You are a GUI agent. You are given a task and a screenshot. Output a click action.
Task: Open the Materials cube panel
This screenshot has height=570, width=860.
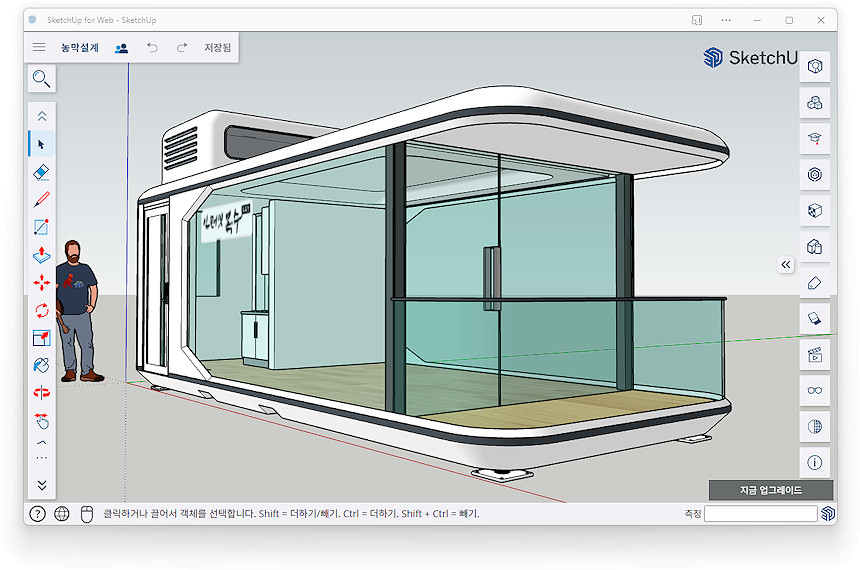click(814, 211)
